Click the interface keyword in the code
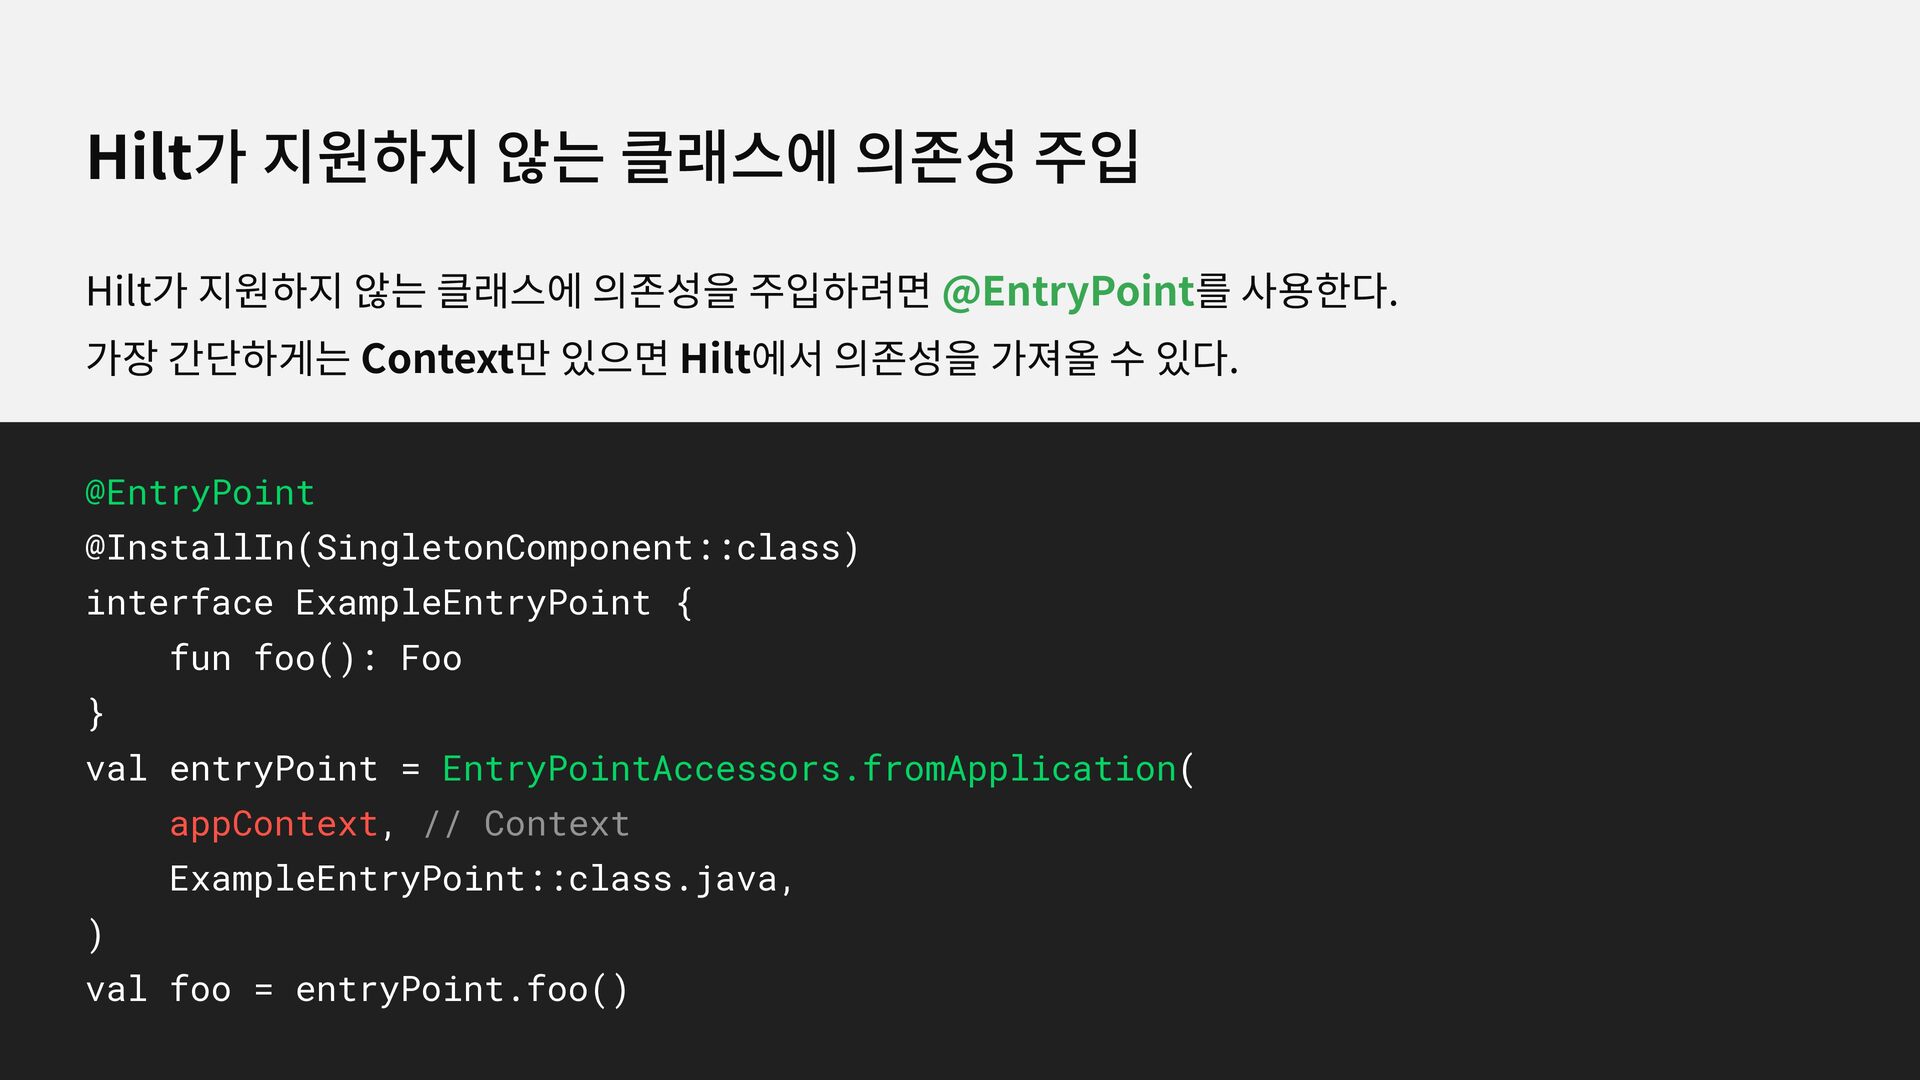 tap(179, 603)
